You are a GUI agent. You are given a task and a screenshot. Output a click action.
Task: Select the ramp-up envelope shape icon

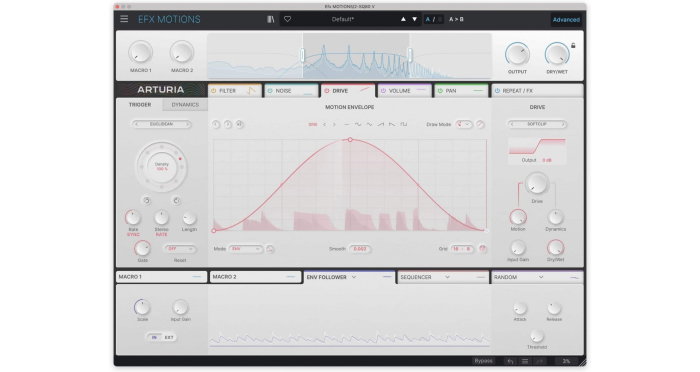[380, 124]
